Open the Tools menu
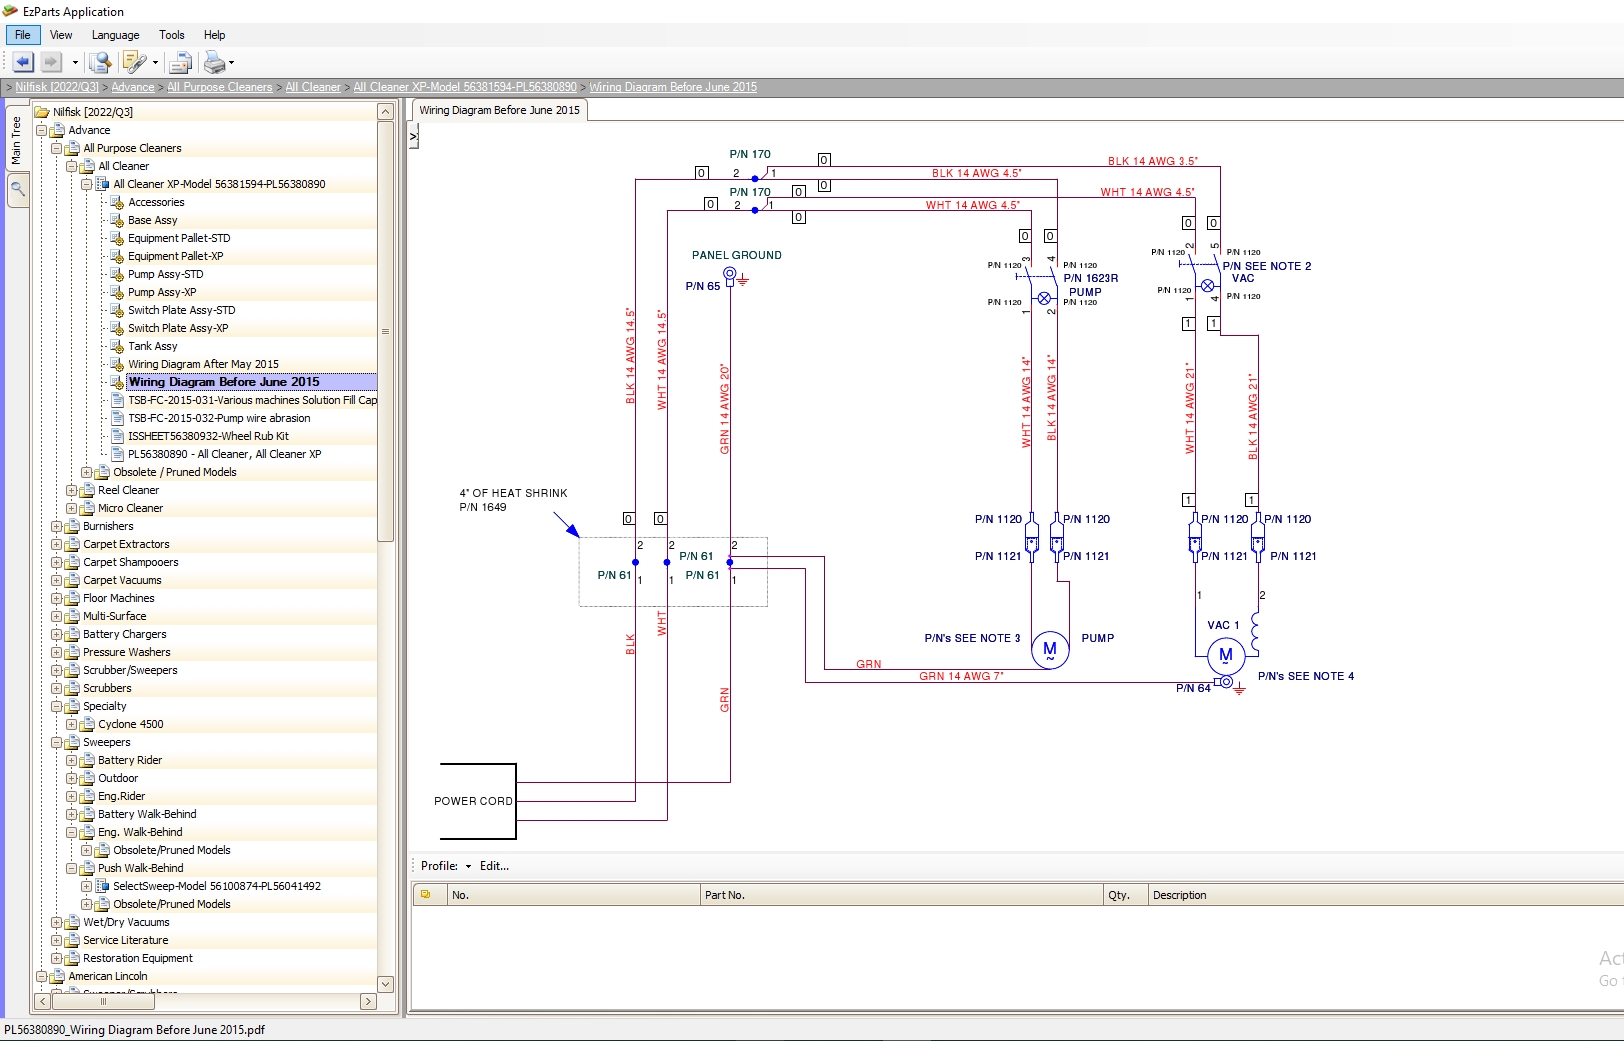1624x1041 pixels. pyautogui.click(x=171, y=34)
